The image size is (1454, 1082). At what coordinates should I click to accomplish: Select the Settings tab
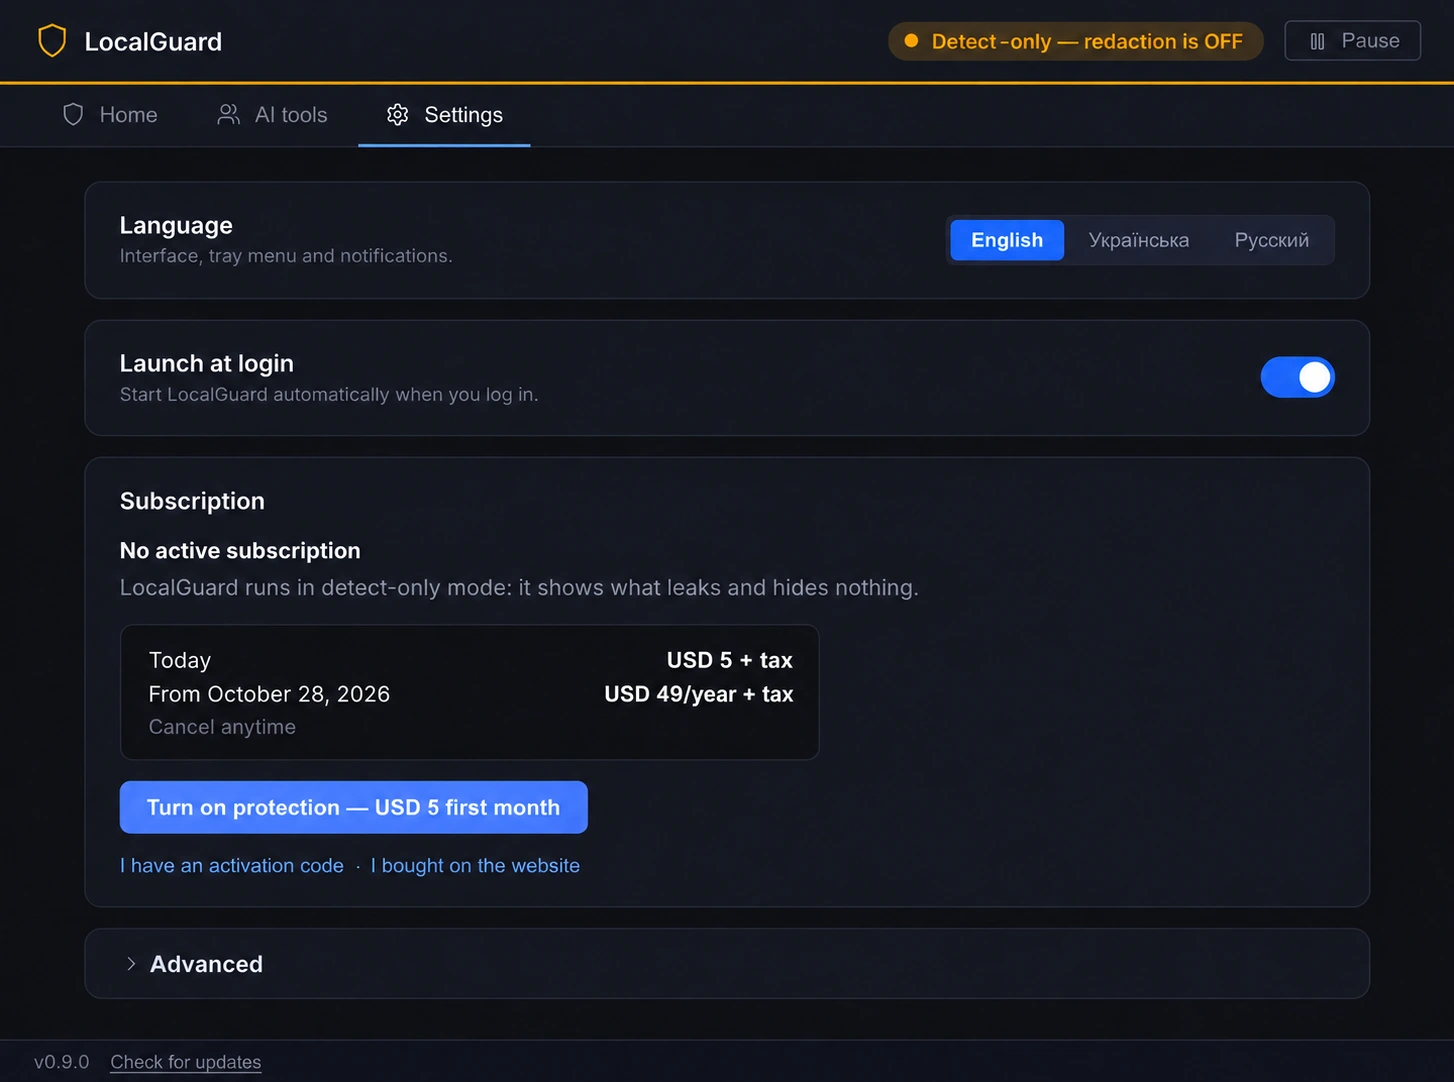pos(444,115)
